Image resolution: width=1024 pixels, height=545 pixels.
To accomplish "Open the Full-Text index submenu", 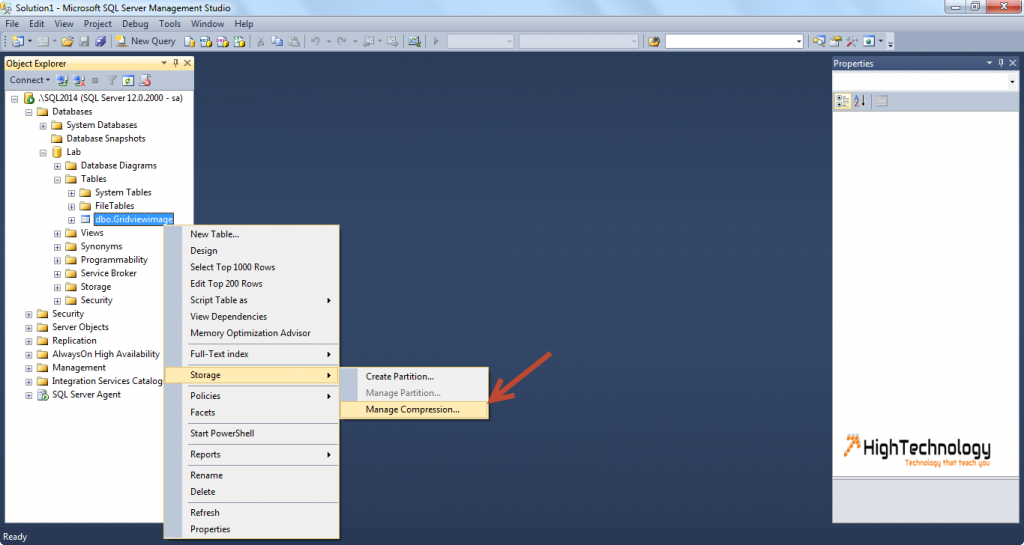I will [251, 354].
